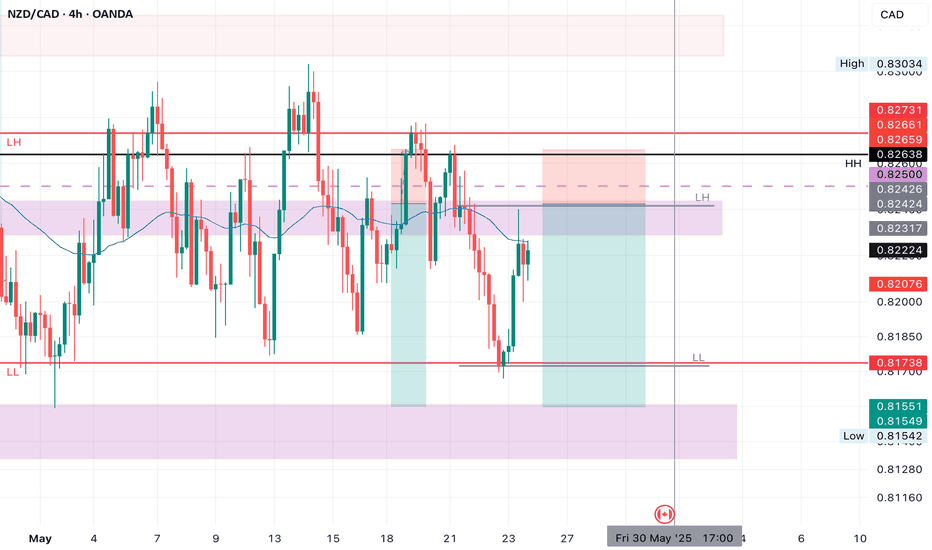Click the red 0.81738 price tag
The height and width of the screenshot is (550, 932).
pos(898,363)
